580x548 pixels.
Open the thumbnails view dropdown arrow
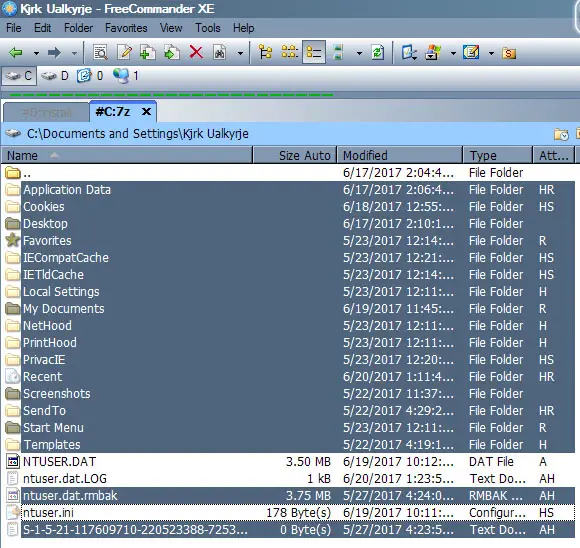pos(359,53)
